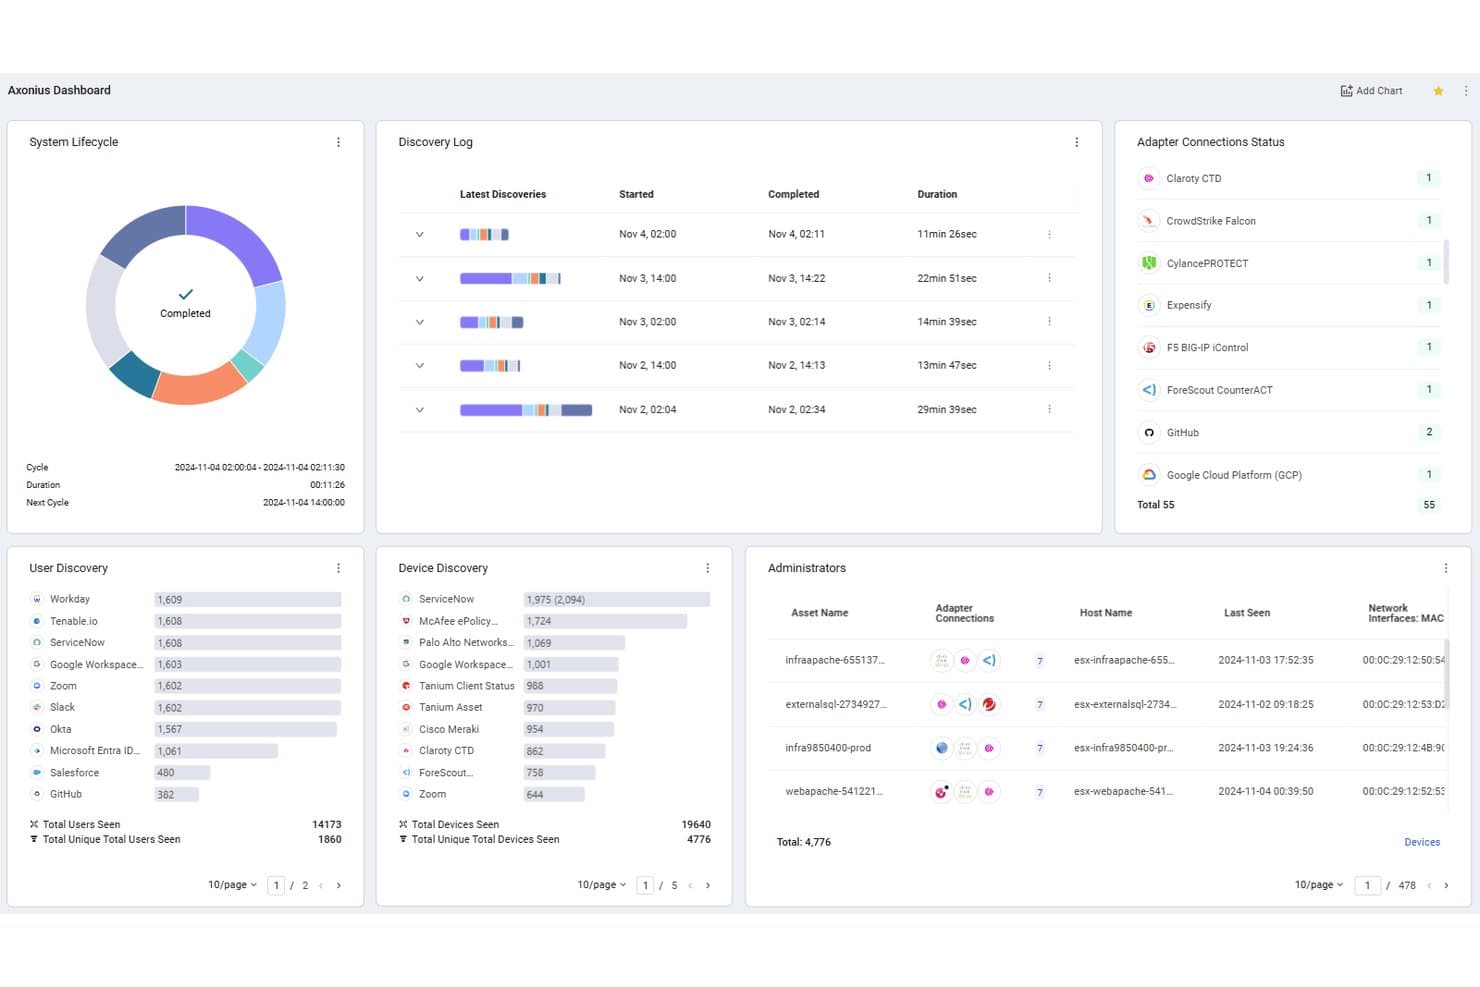
Task: Click the Claroty CTD adapter icon
Action: [1149, 179]
